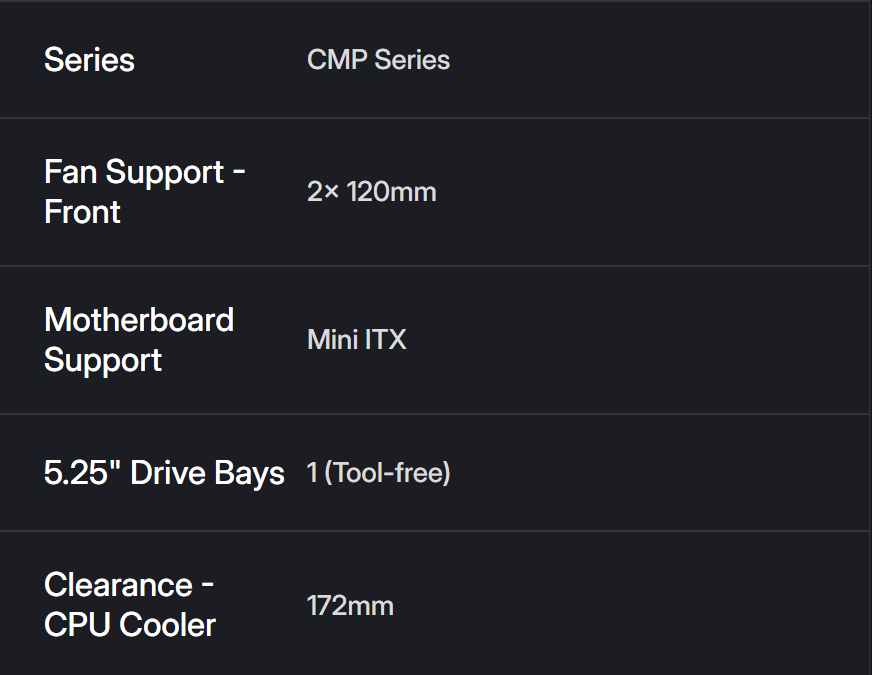872x675 pixels.
Task: Click the word ITX in motherboard value
Action: pyautogui.click(x=386, y=340)
